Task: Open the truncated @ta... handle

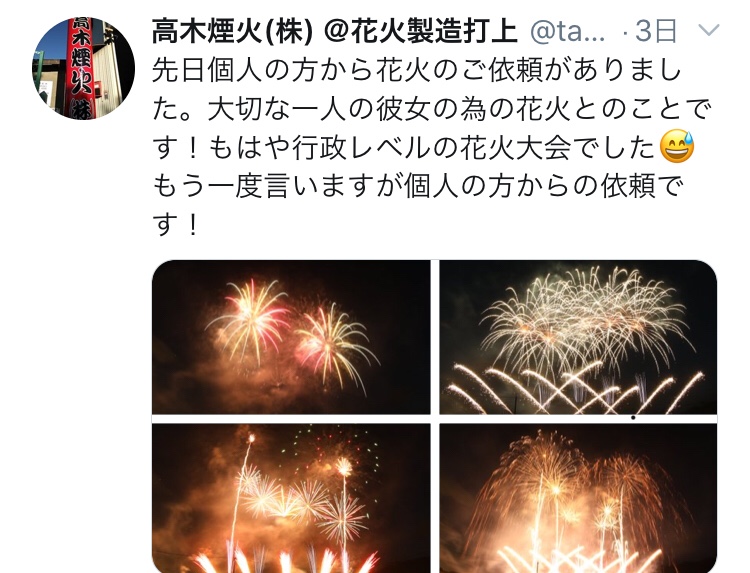Action: pos(568,32)
